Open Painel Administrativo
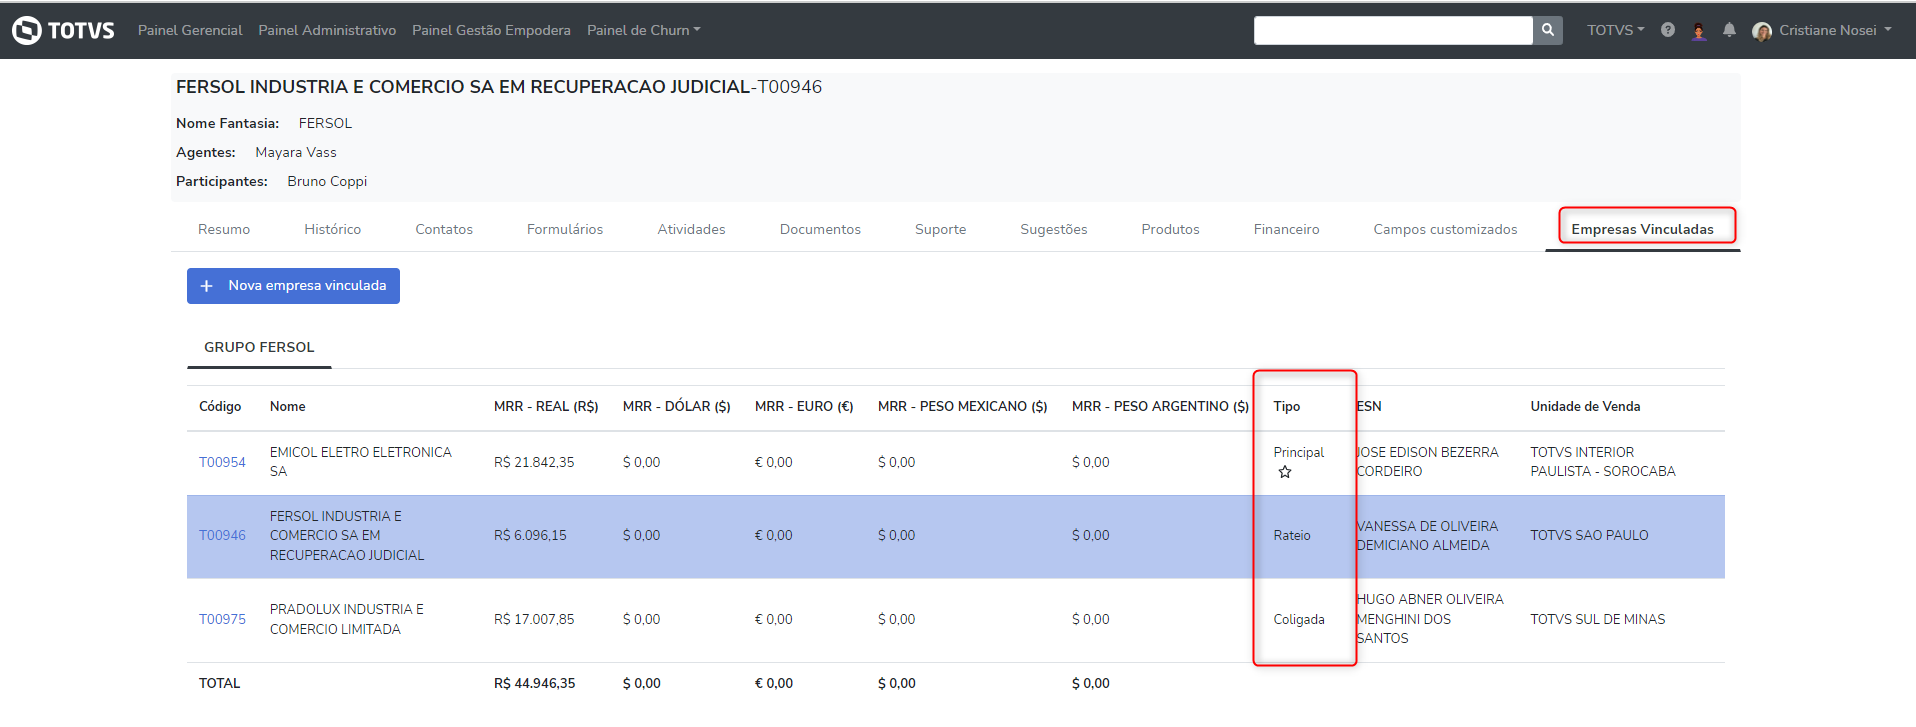The height and width of the screenshot is (727, 1916). point(327,30)
